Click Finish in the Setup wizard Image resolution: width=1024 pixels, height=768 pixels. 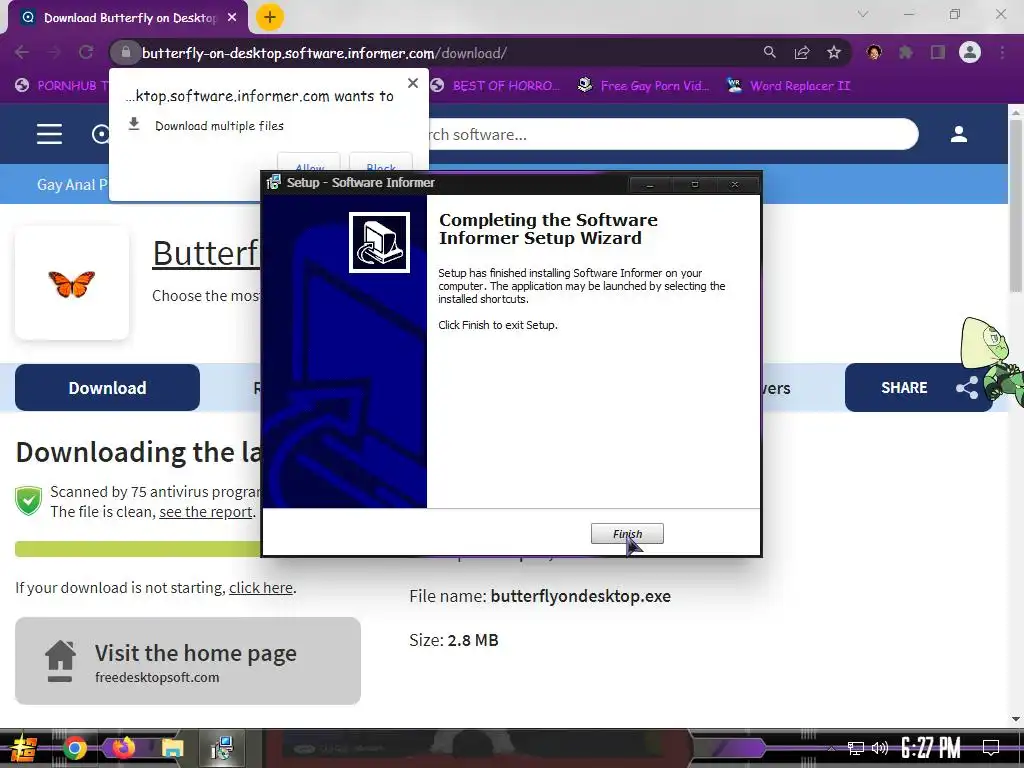tap(627, 534)
